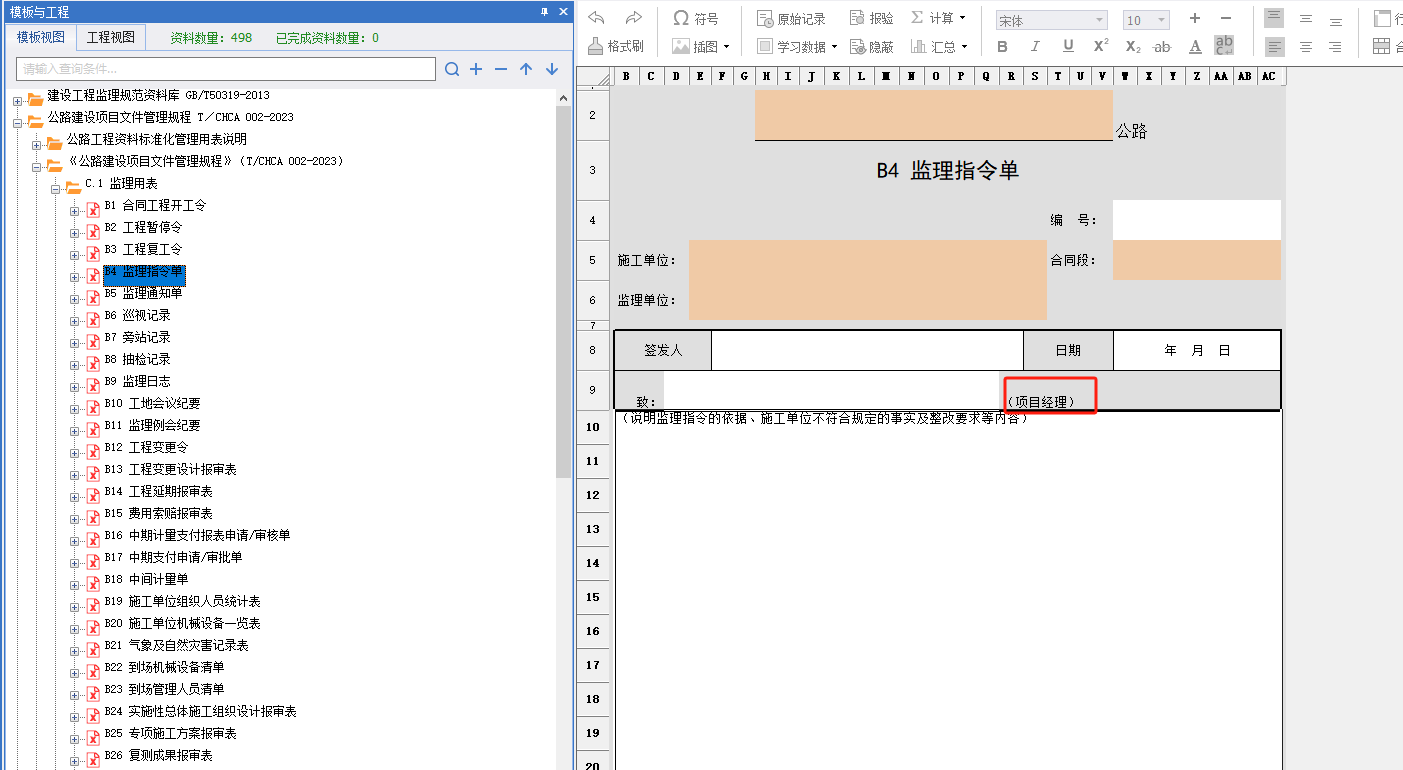Click the up arrow previous result icon
The image size is (1403, 770).
pyautogui.click(x=526, y=69)
